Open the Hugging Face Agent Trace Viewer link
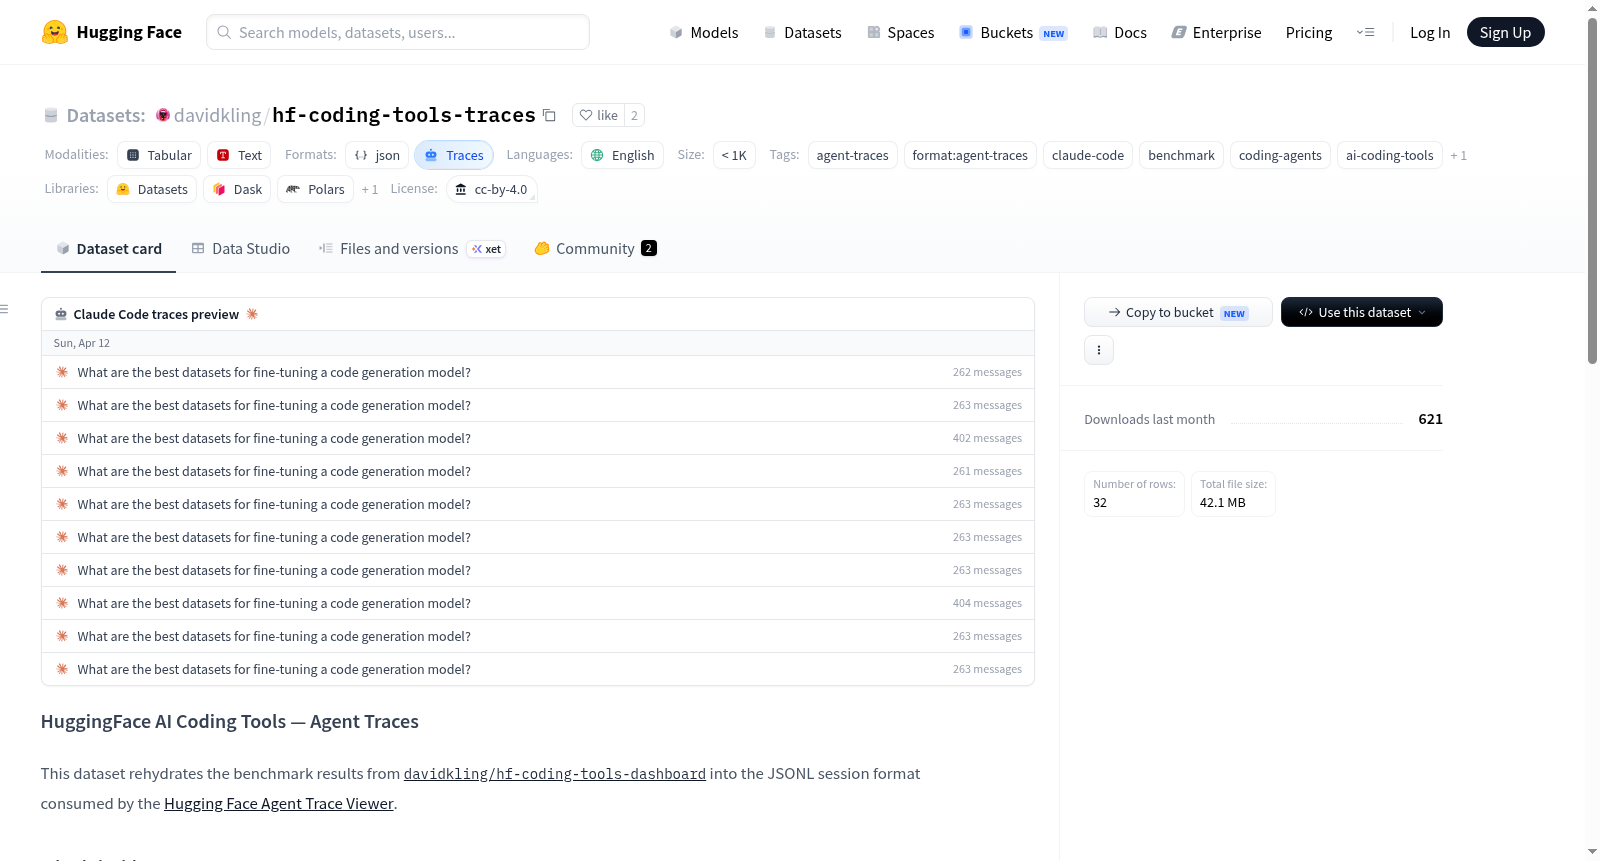Viewport: 1600px width, 861px height. click(279, 803)
